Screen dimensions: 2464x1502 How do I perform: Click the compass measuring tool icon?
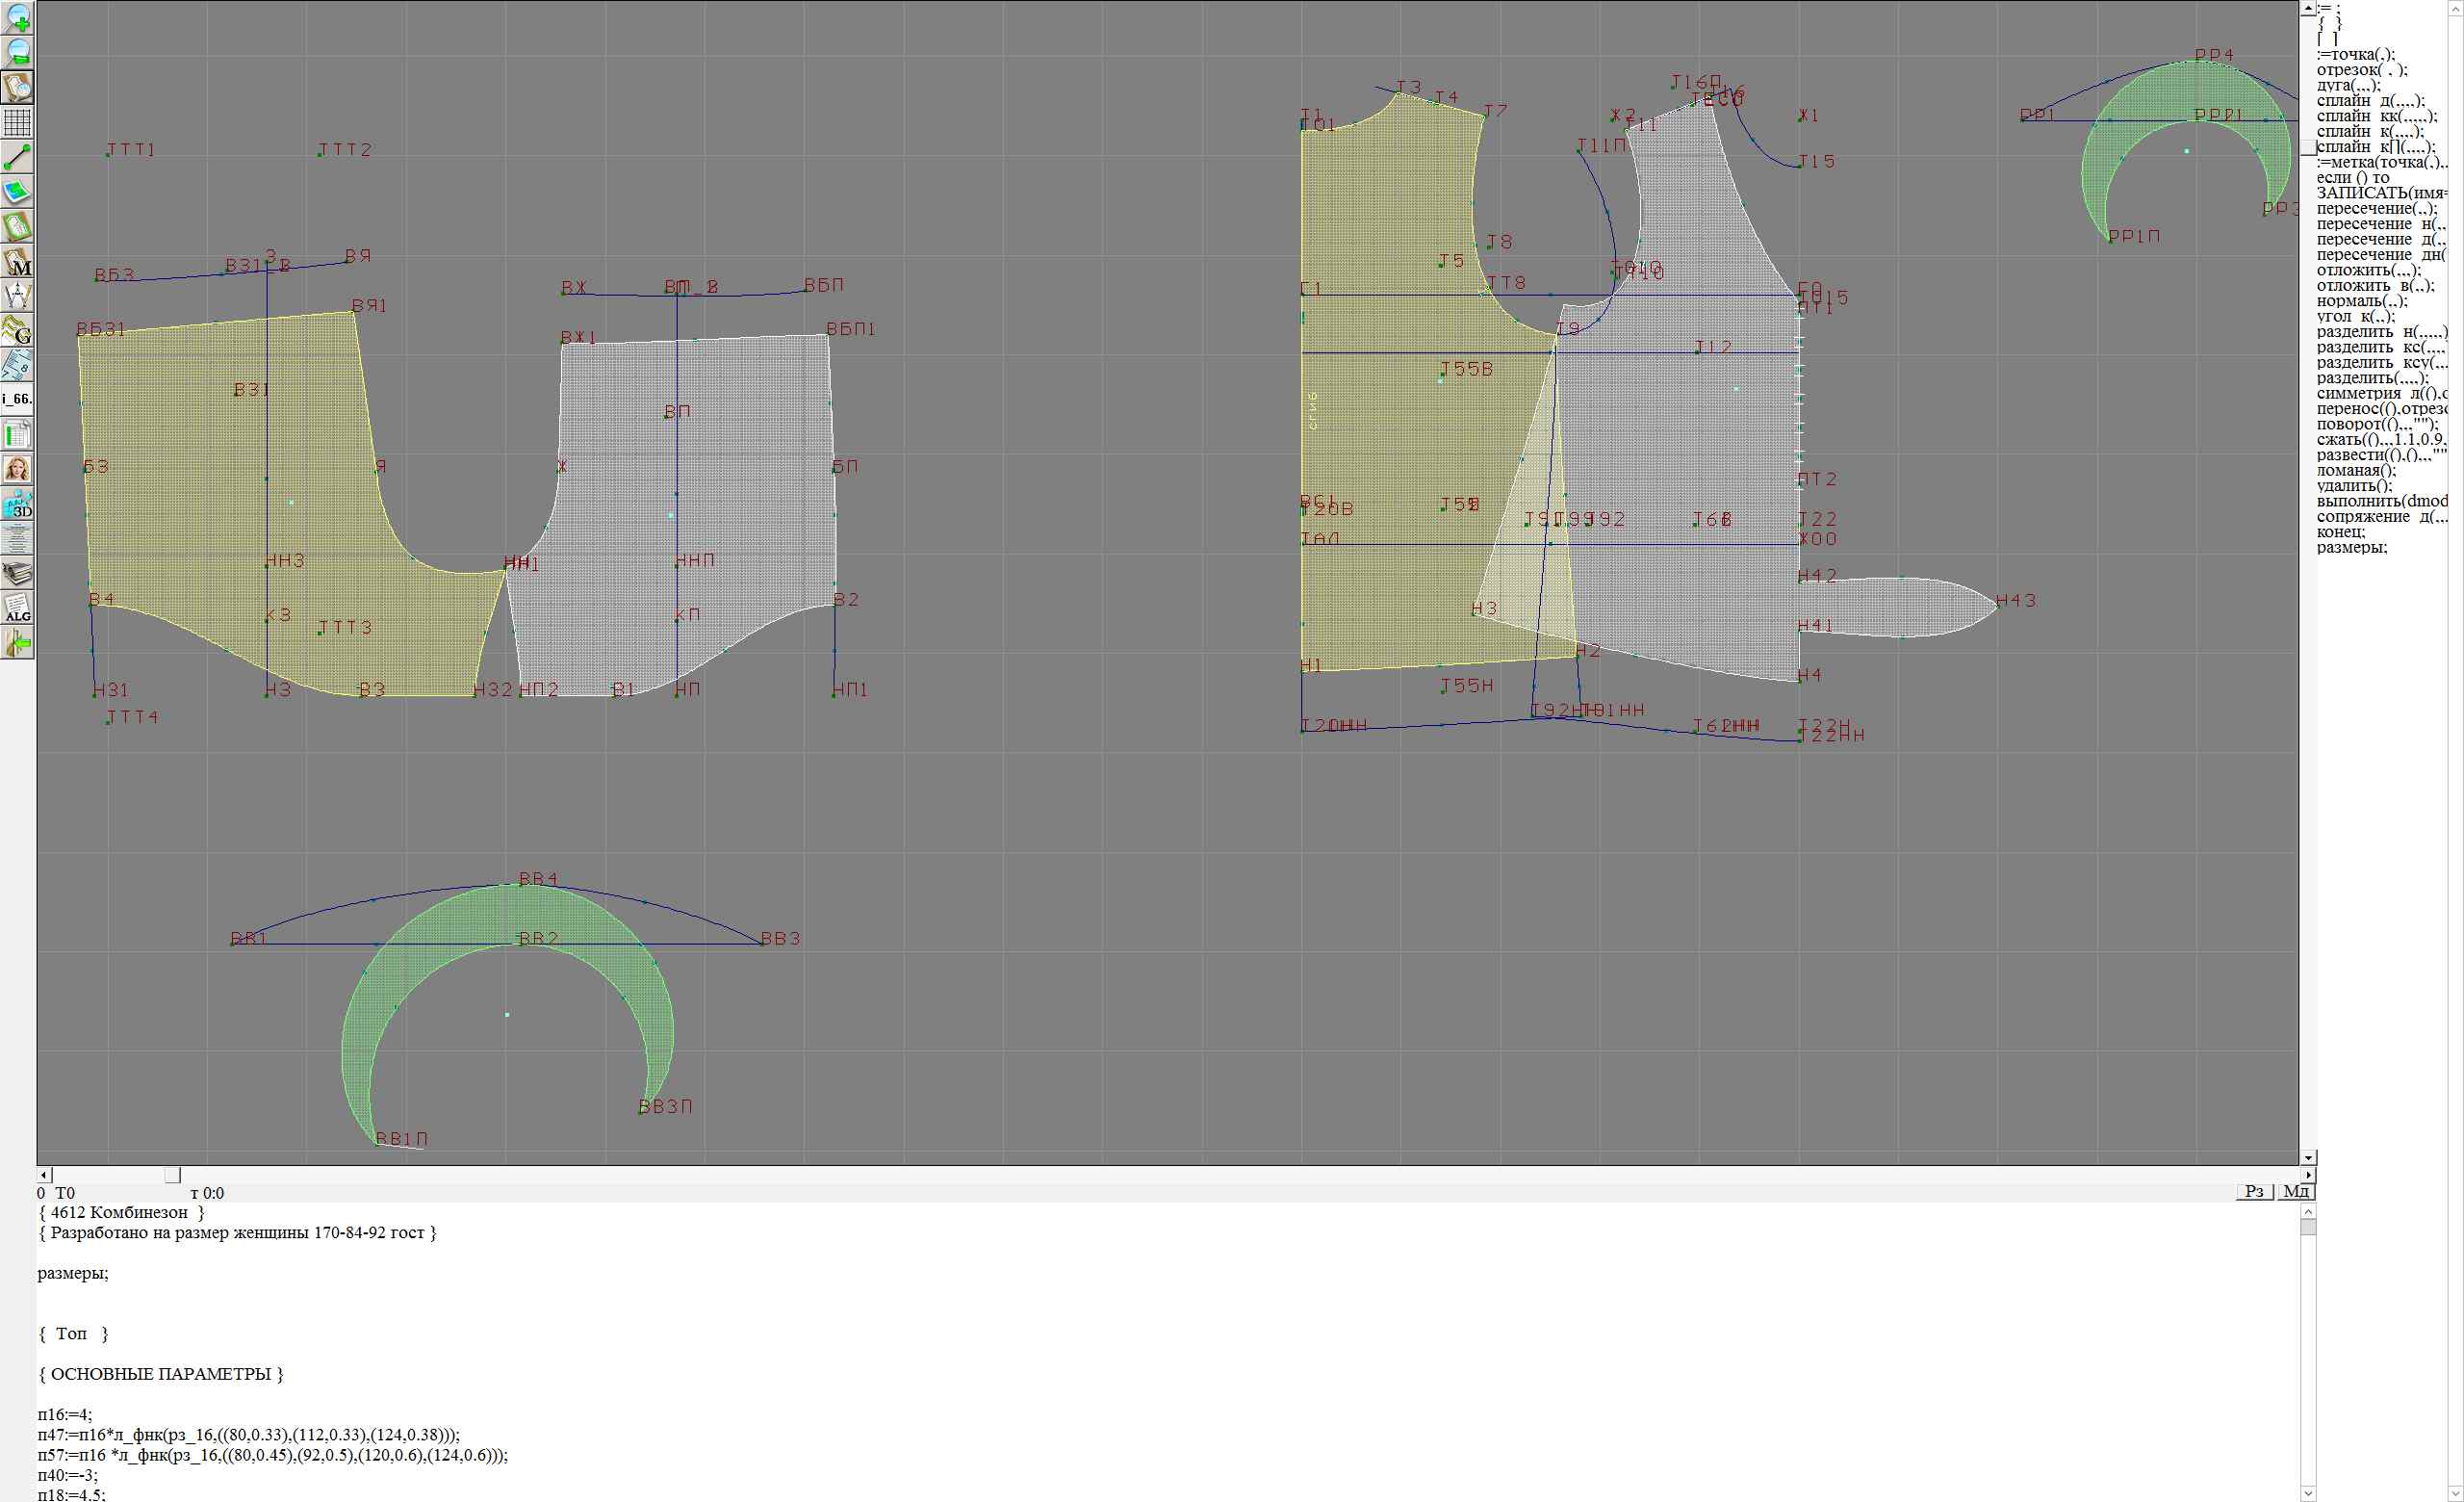click(x=18, y=295)
